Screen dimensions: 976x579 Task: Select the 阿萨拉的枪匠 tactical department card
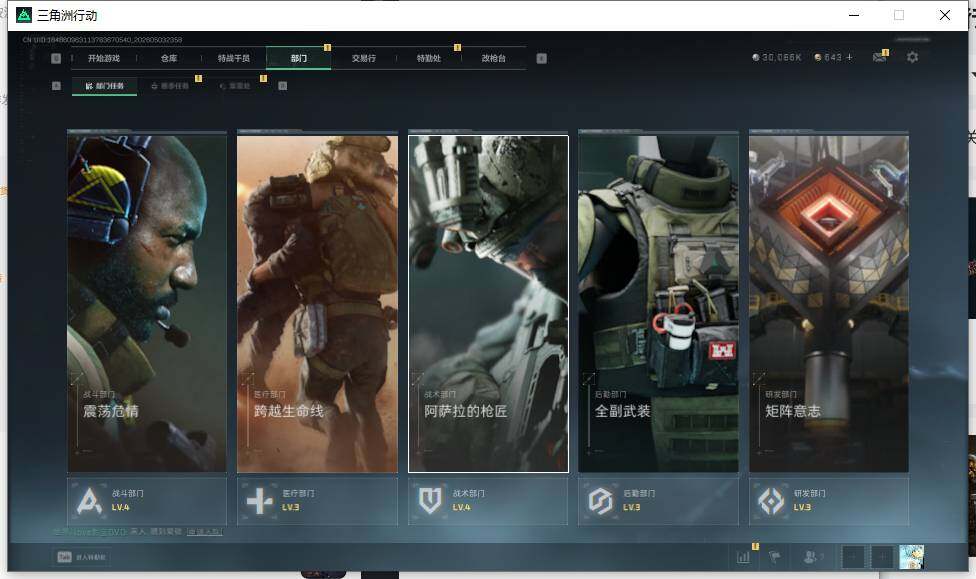pos(488,304)
